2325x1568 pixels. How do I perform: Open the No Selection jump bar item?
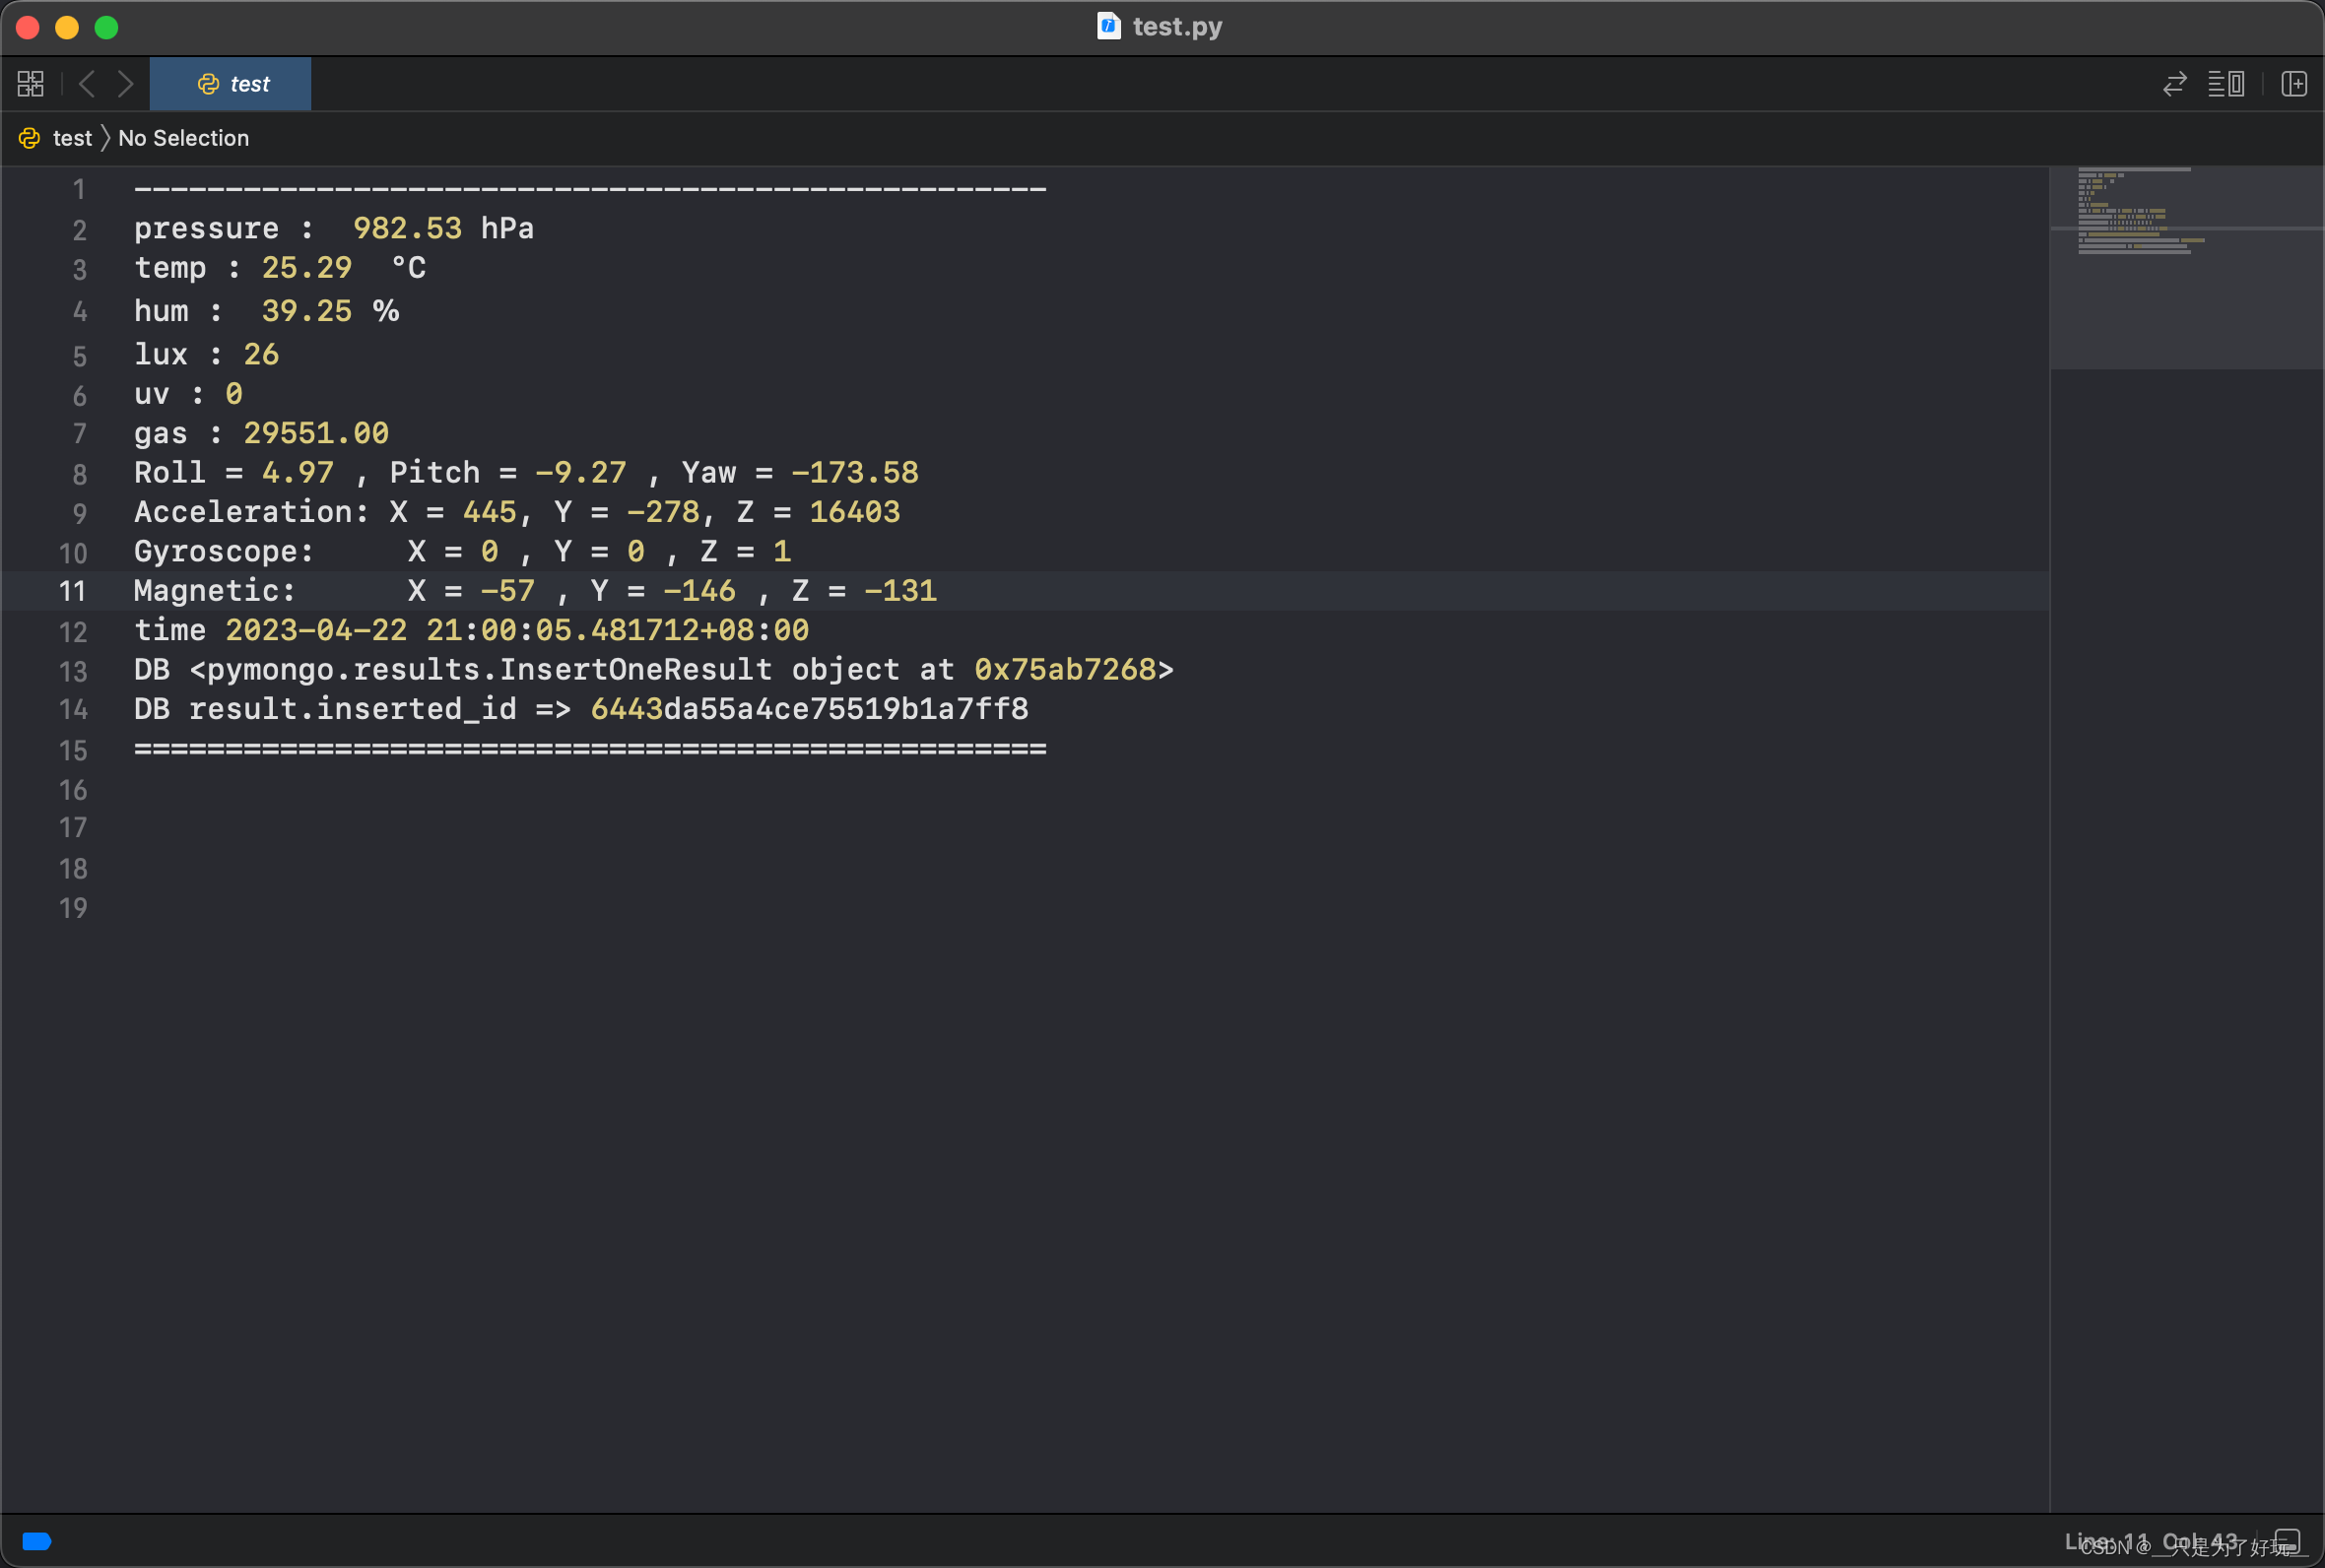click(184, 138)
